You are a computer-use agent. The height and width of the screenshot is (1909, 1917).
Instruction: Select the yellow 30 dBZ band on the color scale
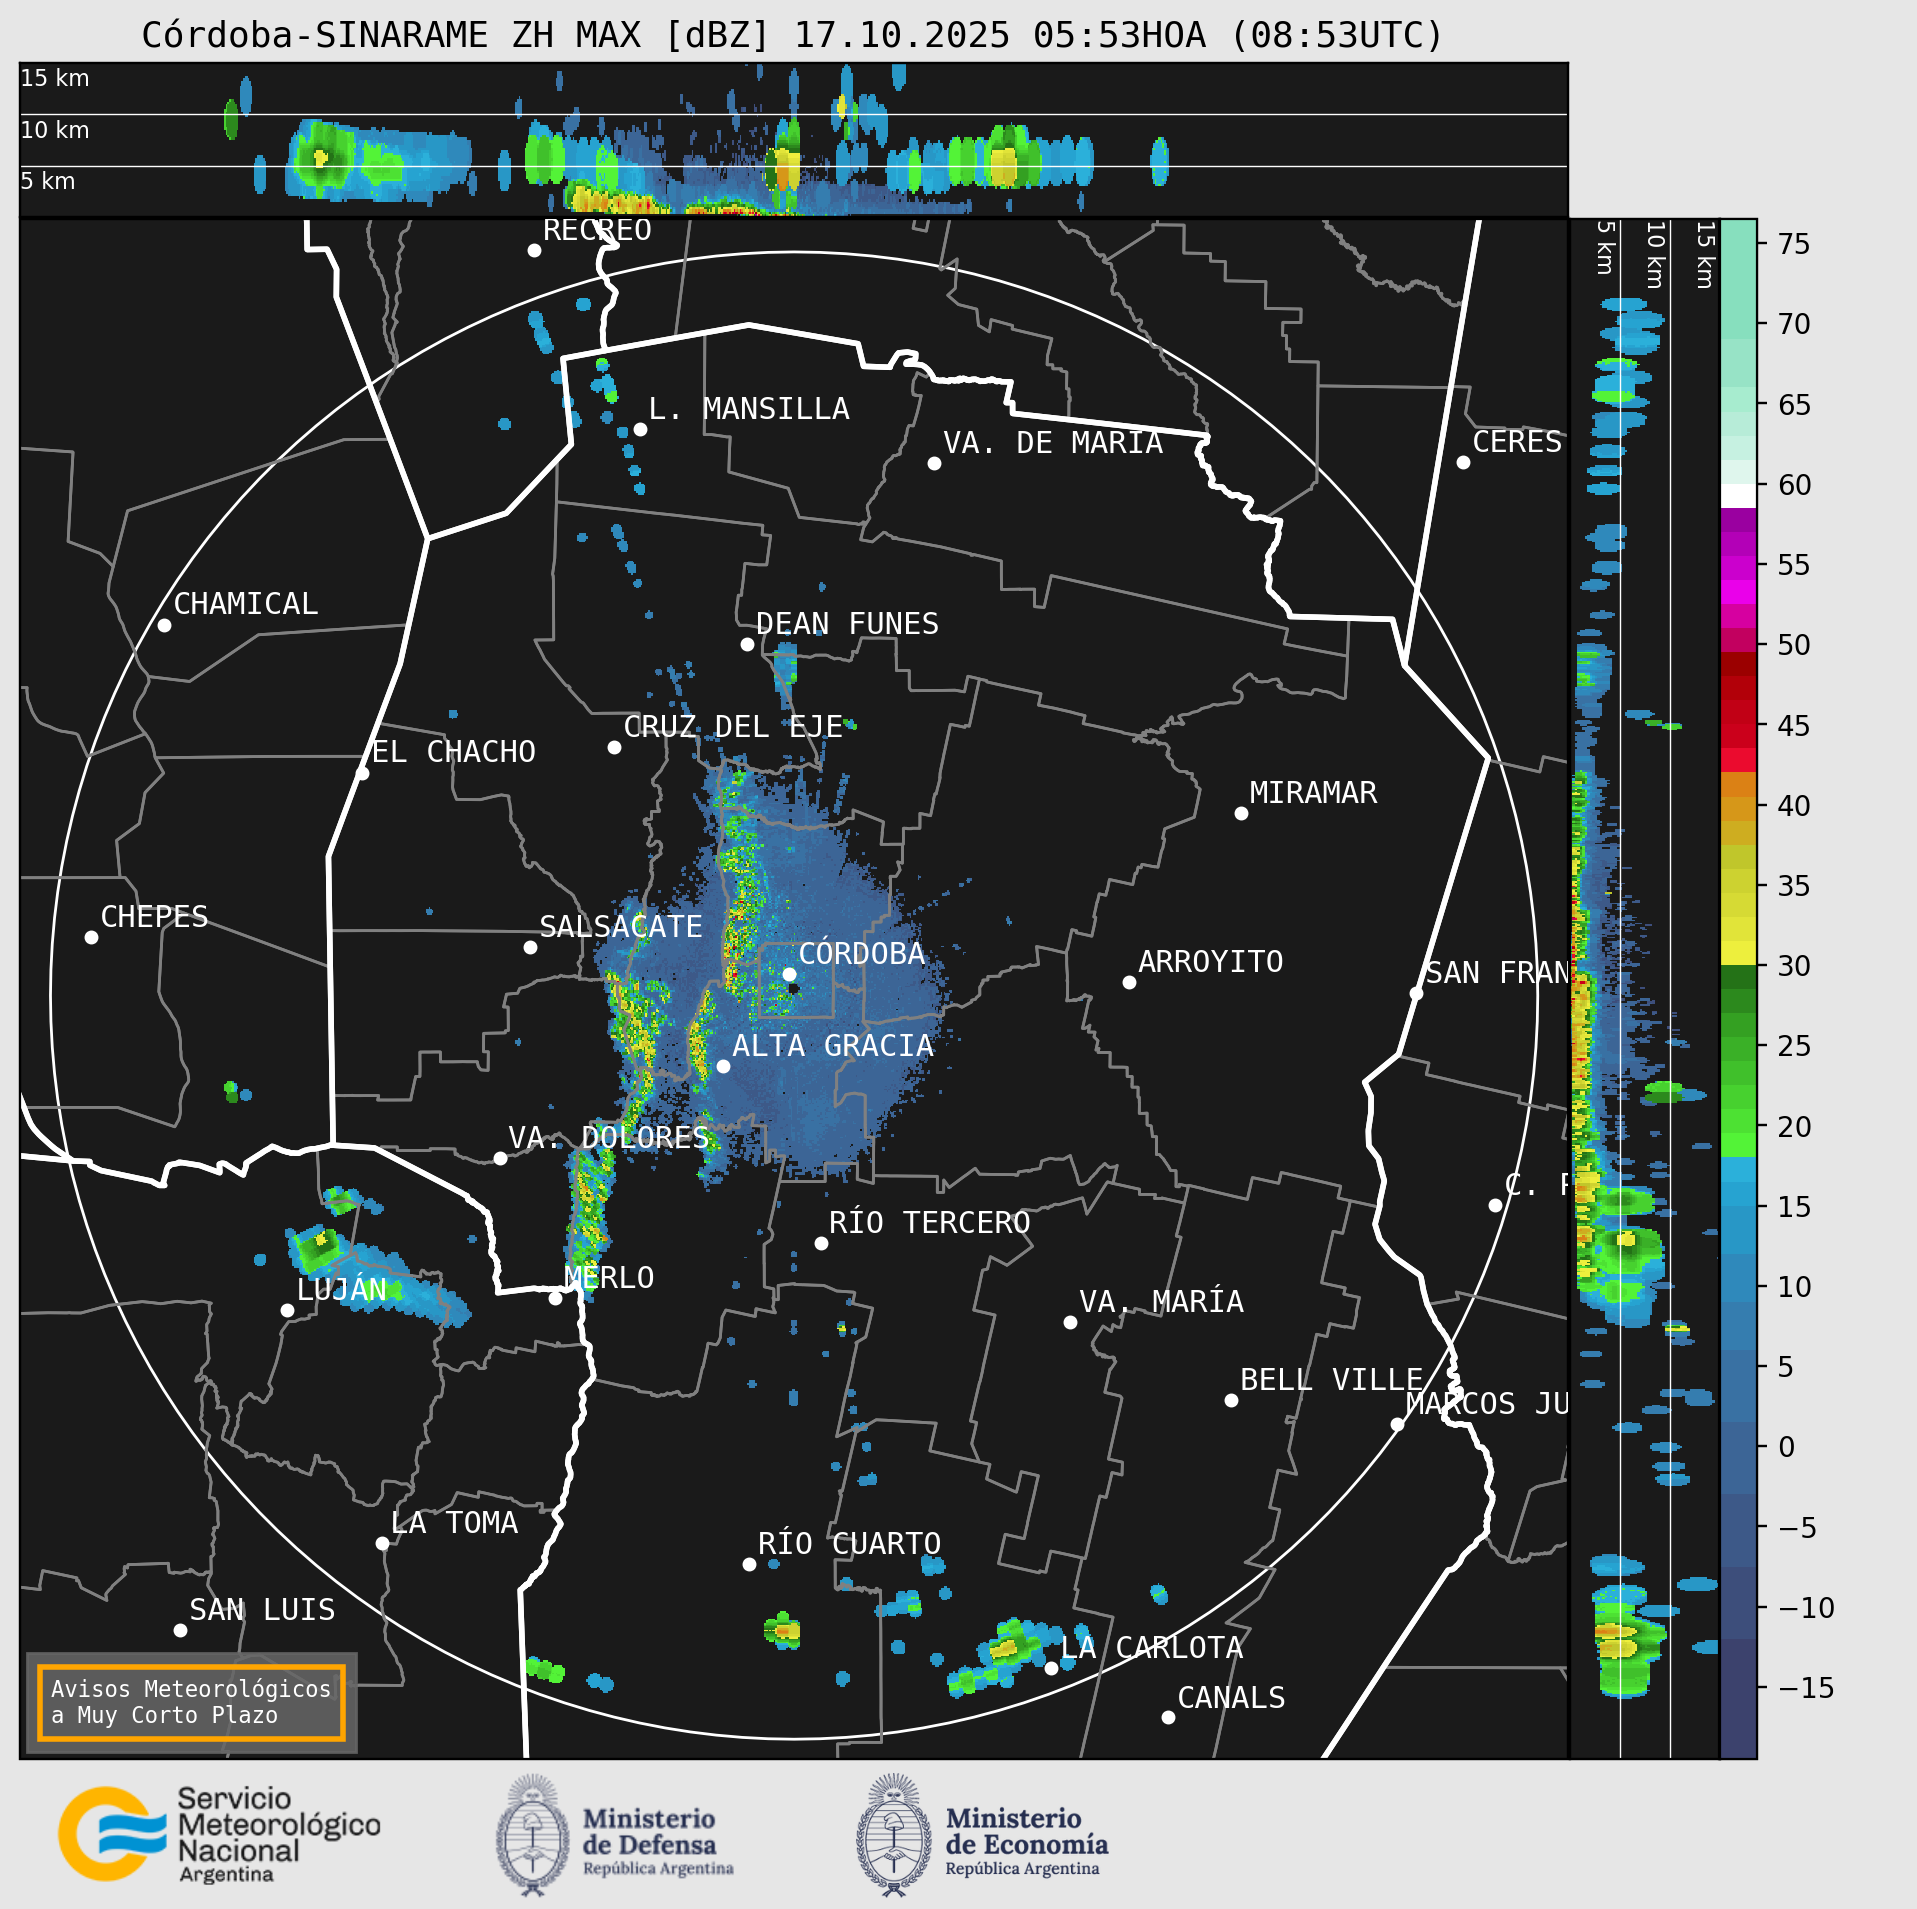[x=1738, y=953]
